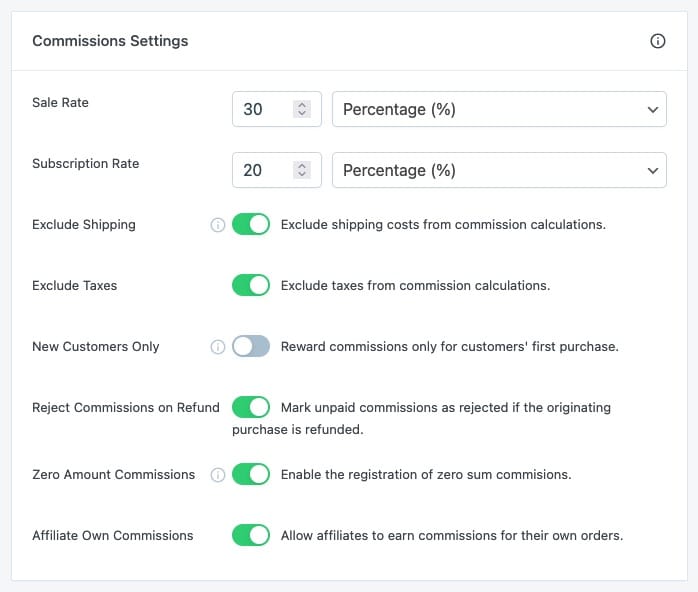698x592 pixels.
Task: Decrease Sale Rate with the down stepper arrow
Action: tap(302, 114)
